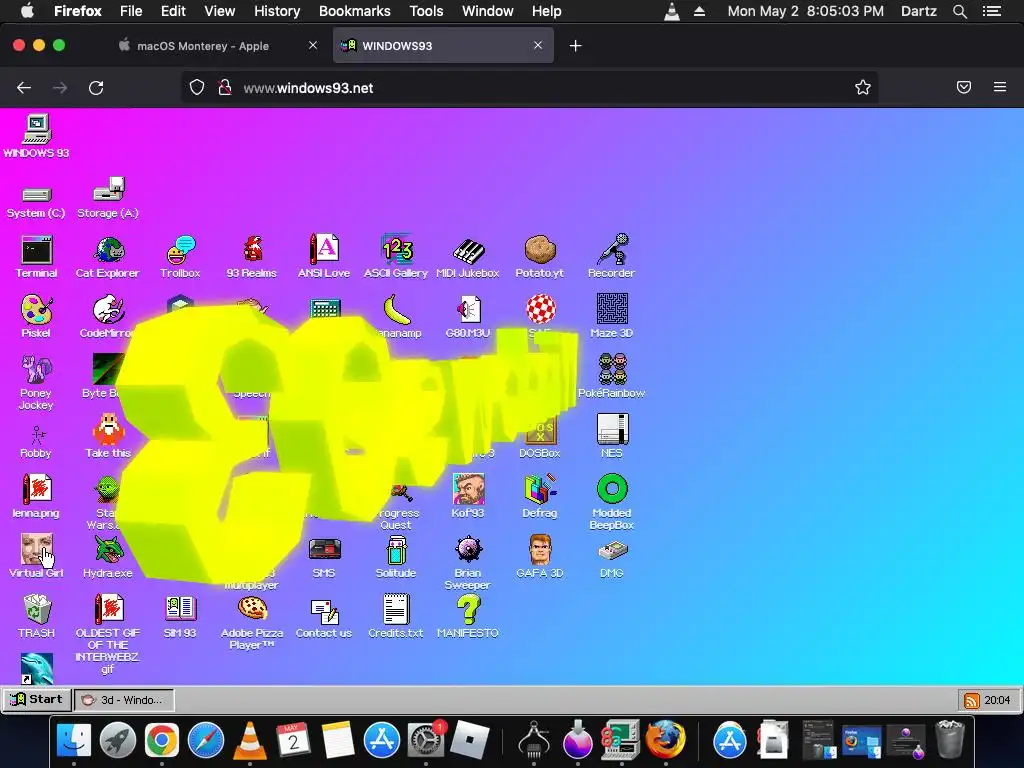Image resolution: width=1024 pixels, height=768 pixels.
Task: Open a new Firefox tab
Action: tap(575, 46)
